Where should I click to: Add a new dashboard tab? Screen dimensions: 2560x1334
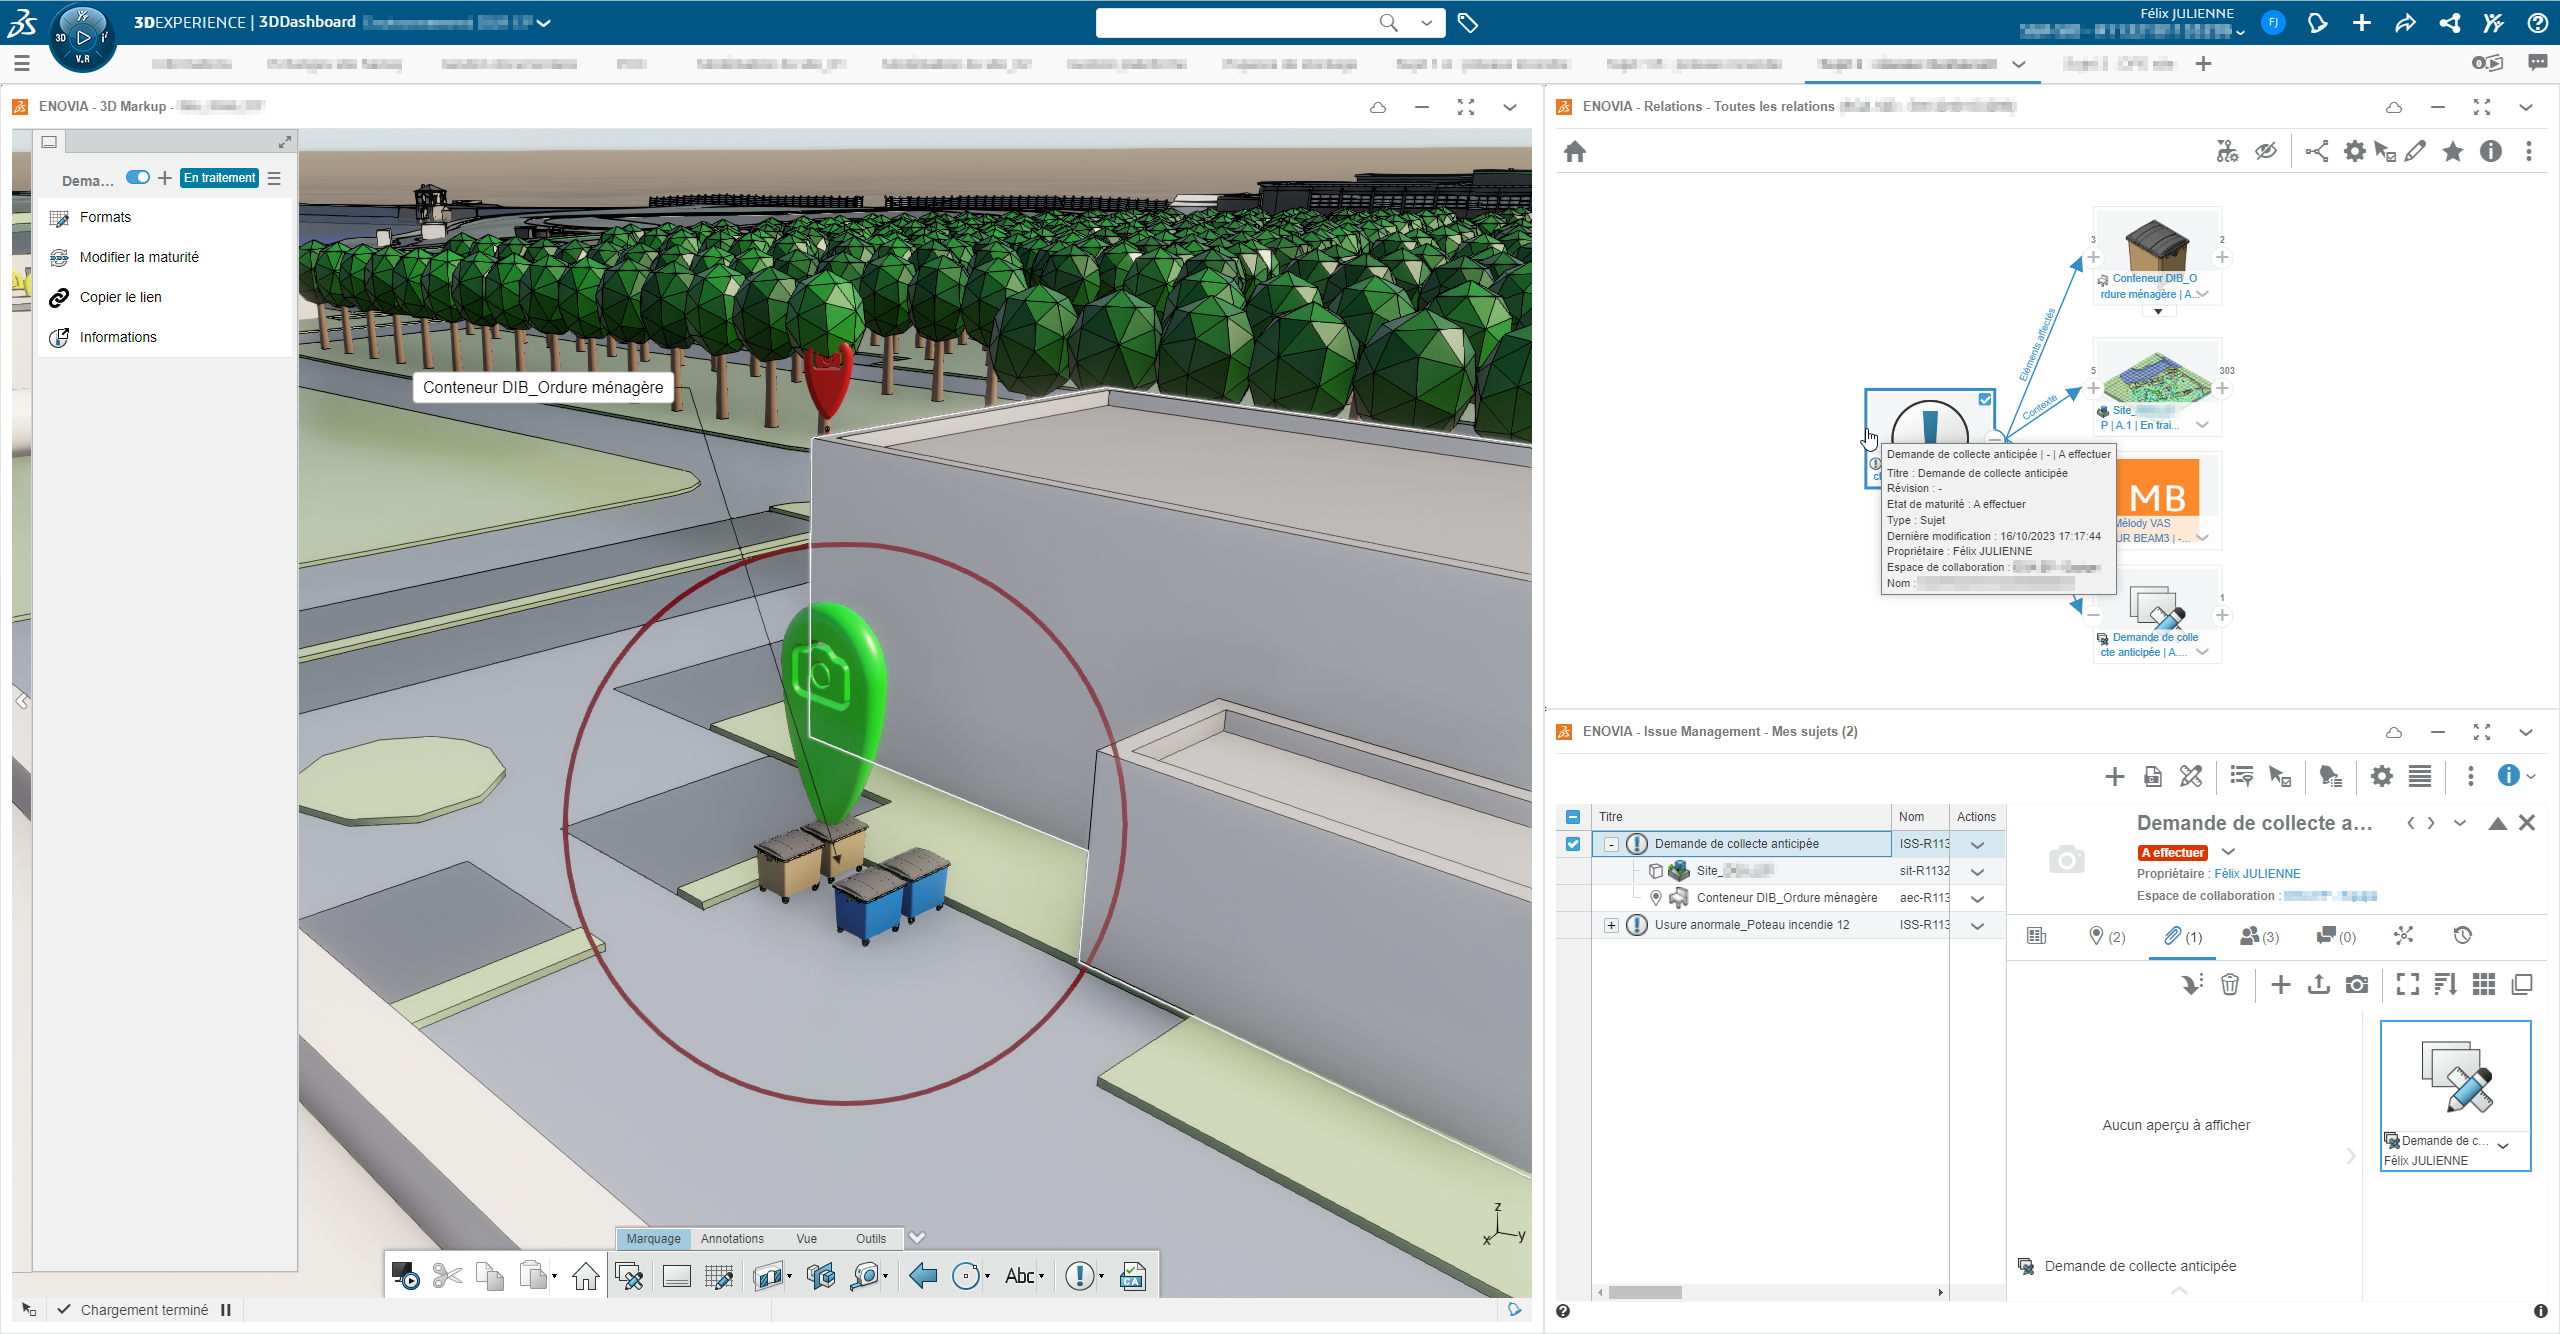click(x=2203, y=64)
